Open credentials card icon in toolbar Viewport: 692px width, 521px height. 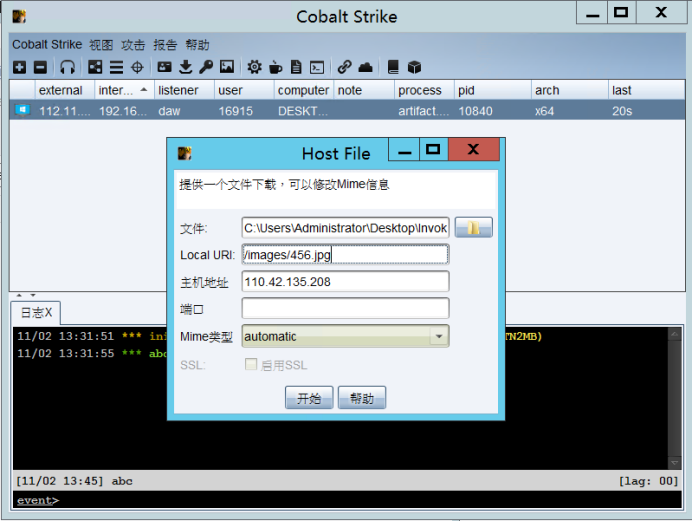pyautogui.click(x=165, y=67)
